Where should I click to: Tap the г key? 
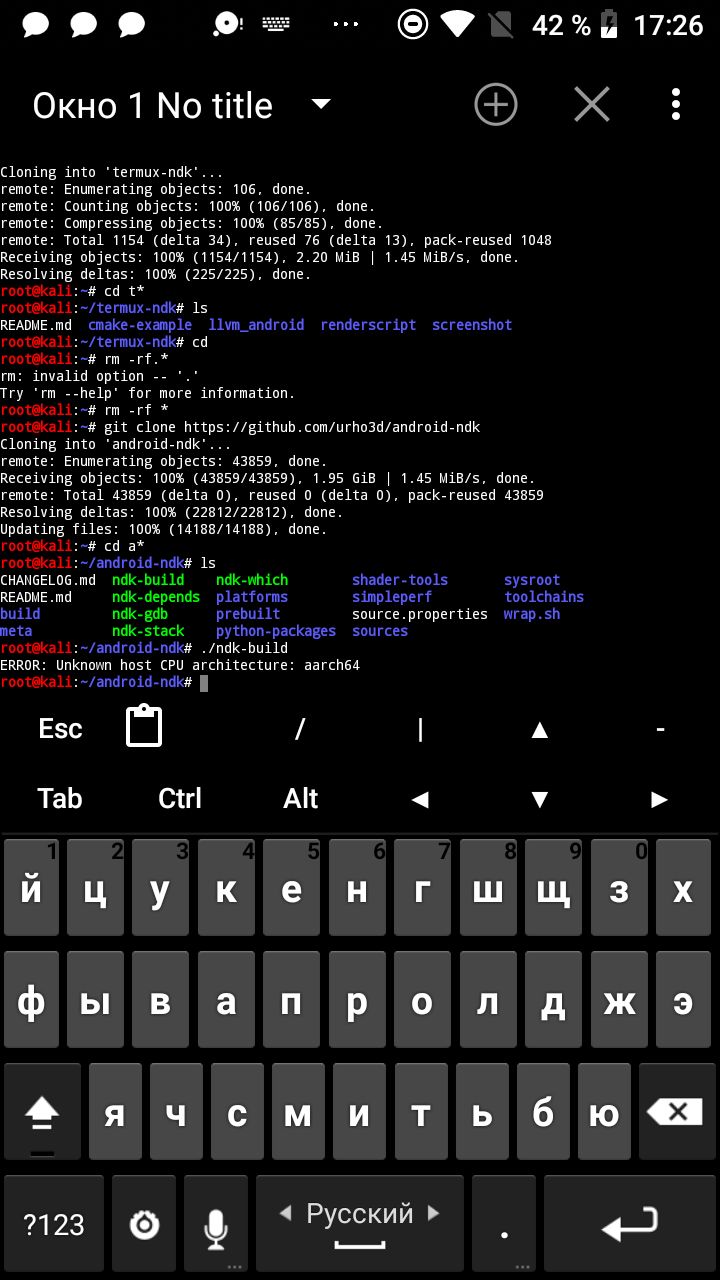pyautogui.click(x=422, y=887)
